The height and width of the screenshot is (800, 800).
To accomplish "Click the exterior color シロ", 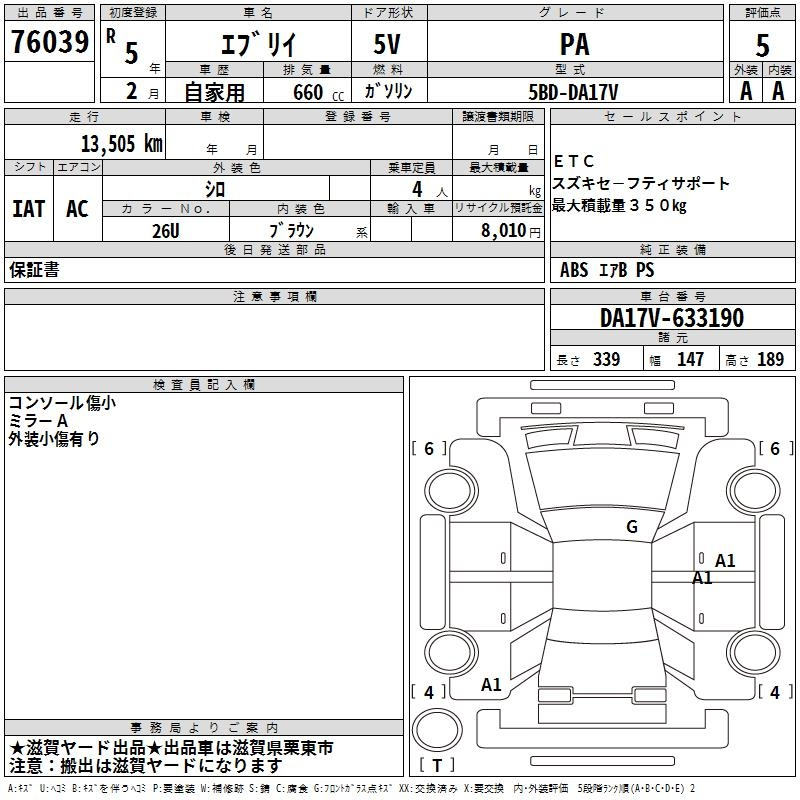I will click(215, 189).
